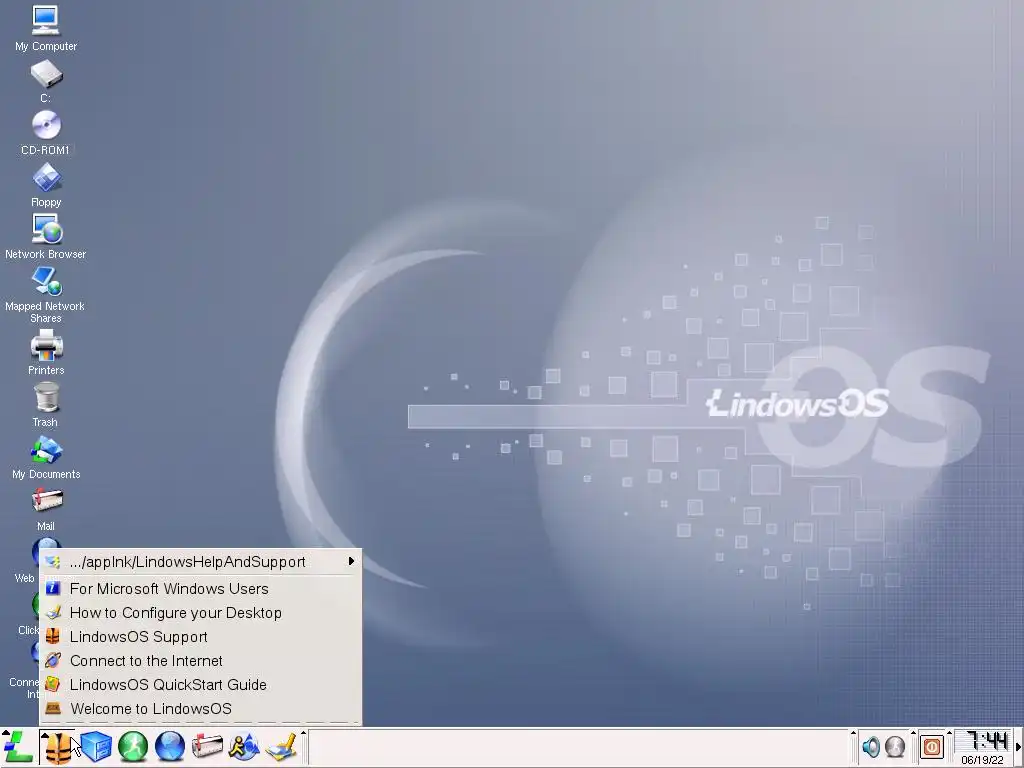Select the C: drive desktop icon
Image resolution: width=1024 pixels, height=768 pixels.
[46, 81]
